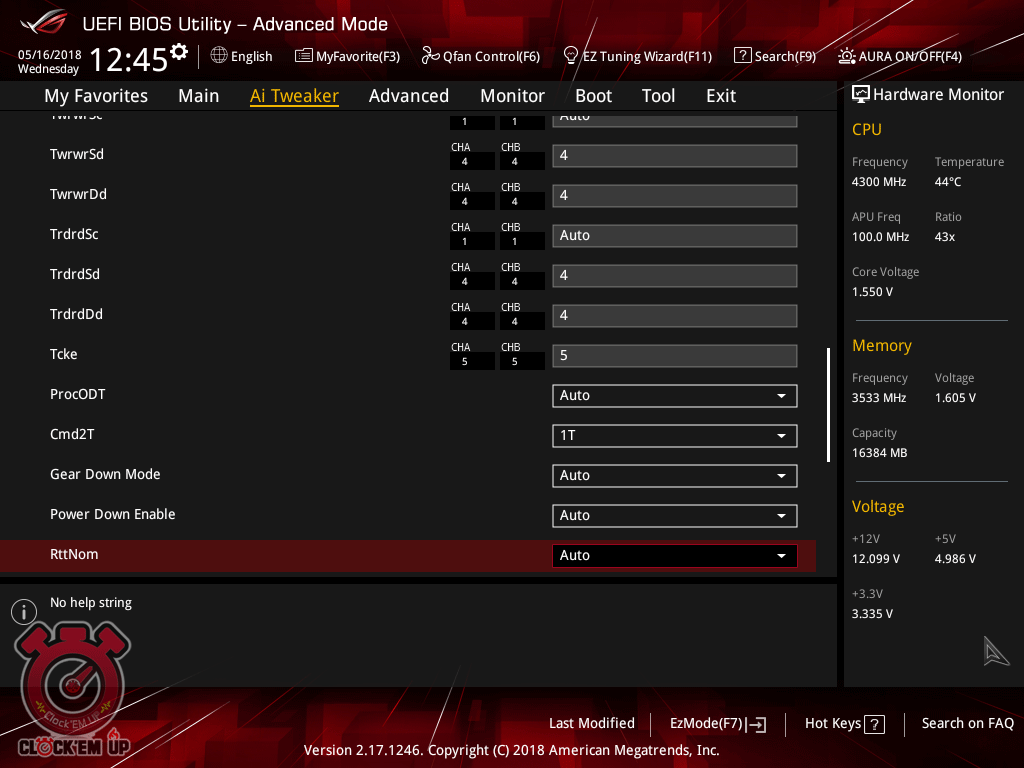1024x768 pixels.
Task: Click the settings gear next to the clock
Action: (x=179, y=51)
